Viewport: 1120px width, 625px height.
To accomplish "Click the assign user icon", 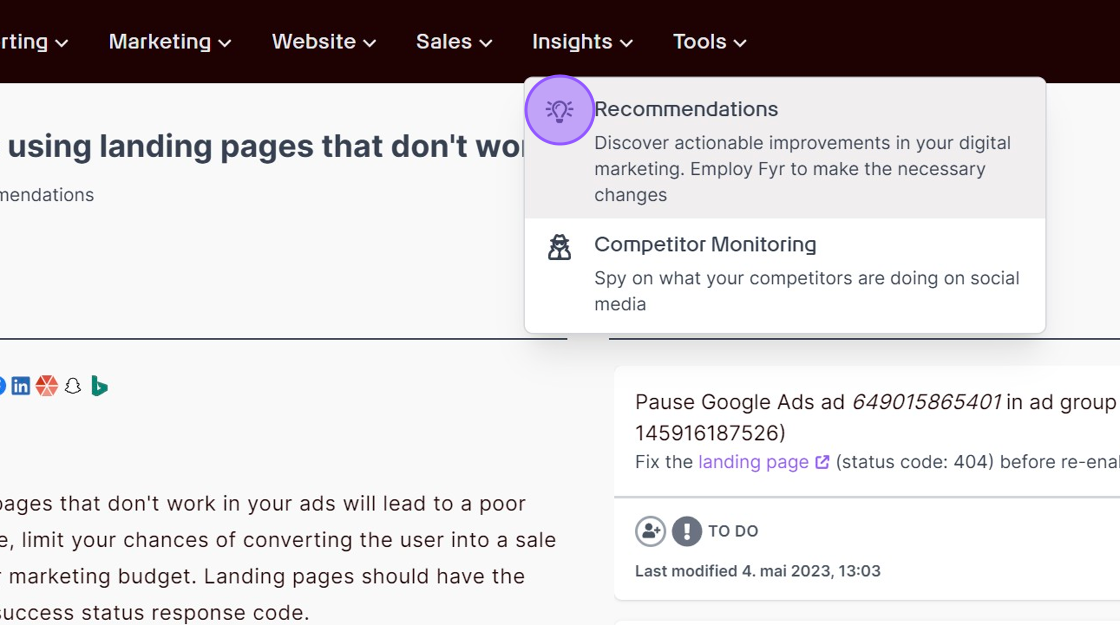I will tap(650, 531).
